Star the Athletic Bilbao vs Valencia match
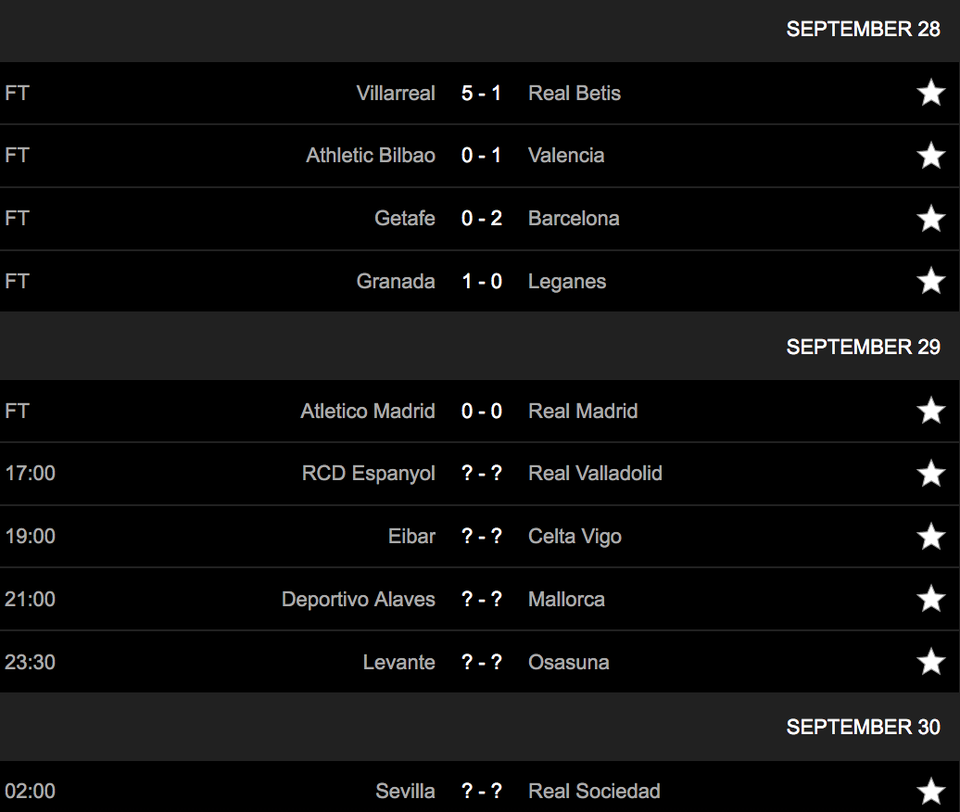Screen dimensions: 960x812 931,155
